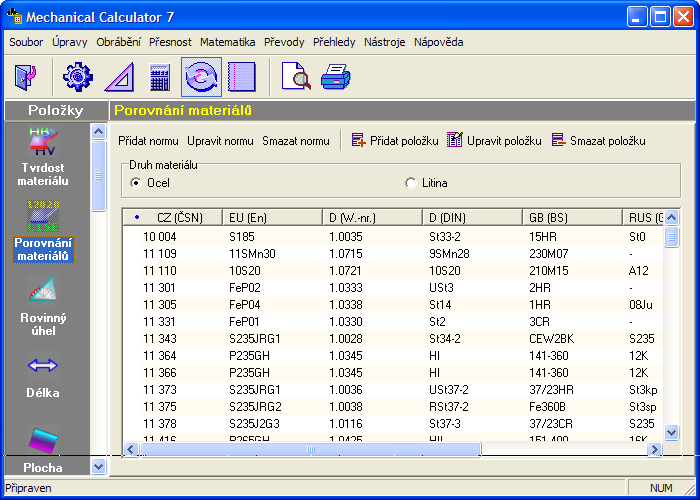Click cell S235J2G3

pyautogui.click(x=254, y=423)
